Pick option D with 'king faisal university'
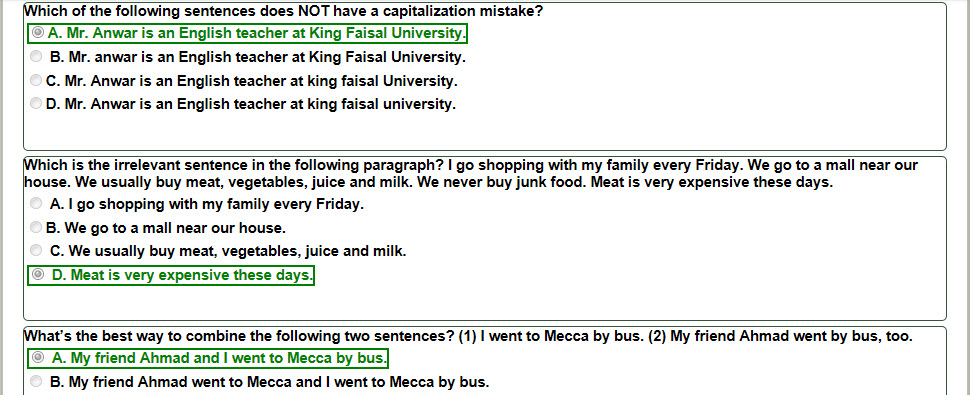Screen dimensions: 970x395 [36, 103]
